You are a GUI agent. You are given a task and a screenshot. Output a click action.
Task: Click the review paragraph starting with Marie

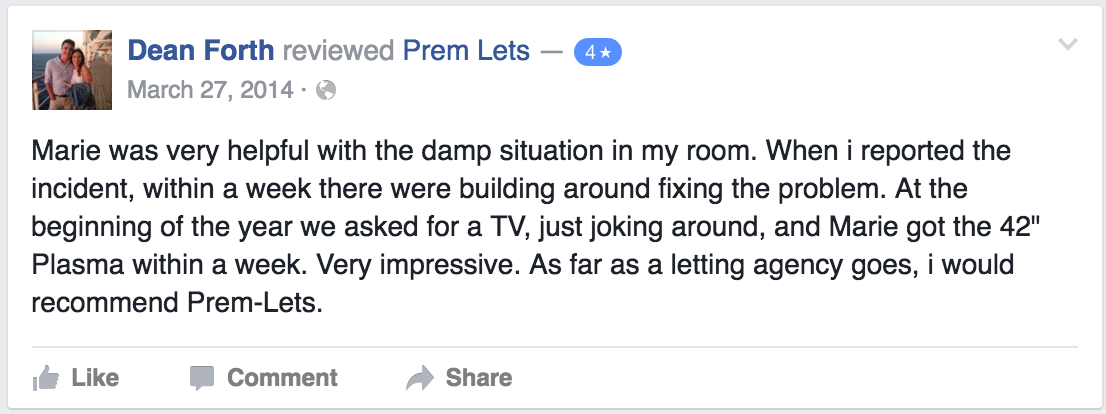pos(523,226)
